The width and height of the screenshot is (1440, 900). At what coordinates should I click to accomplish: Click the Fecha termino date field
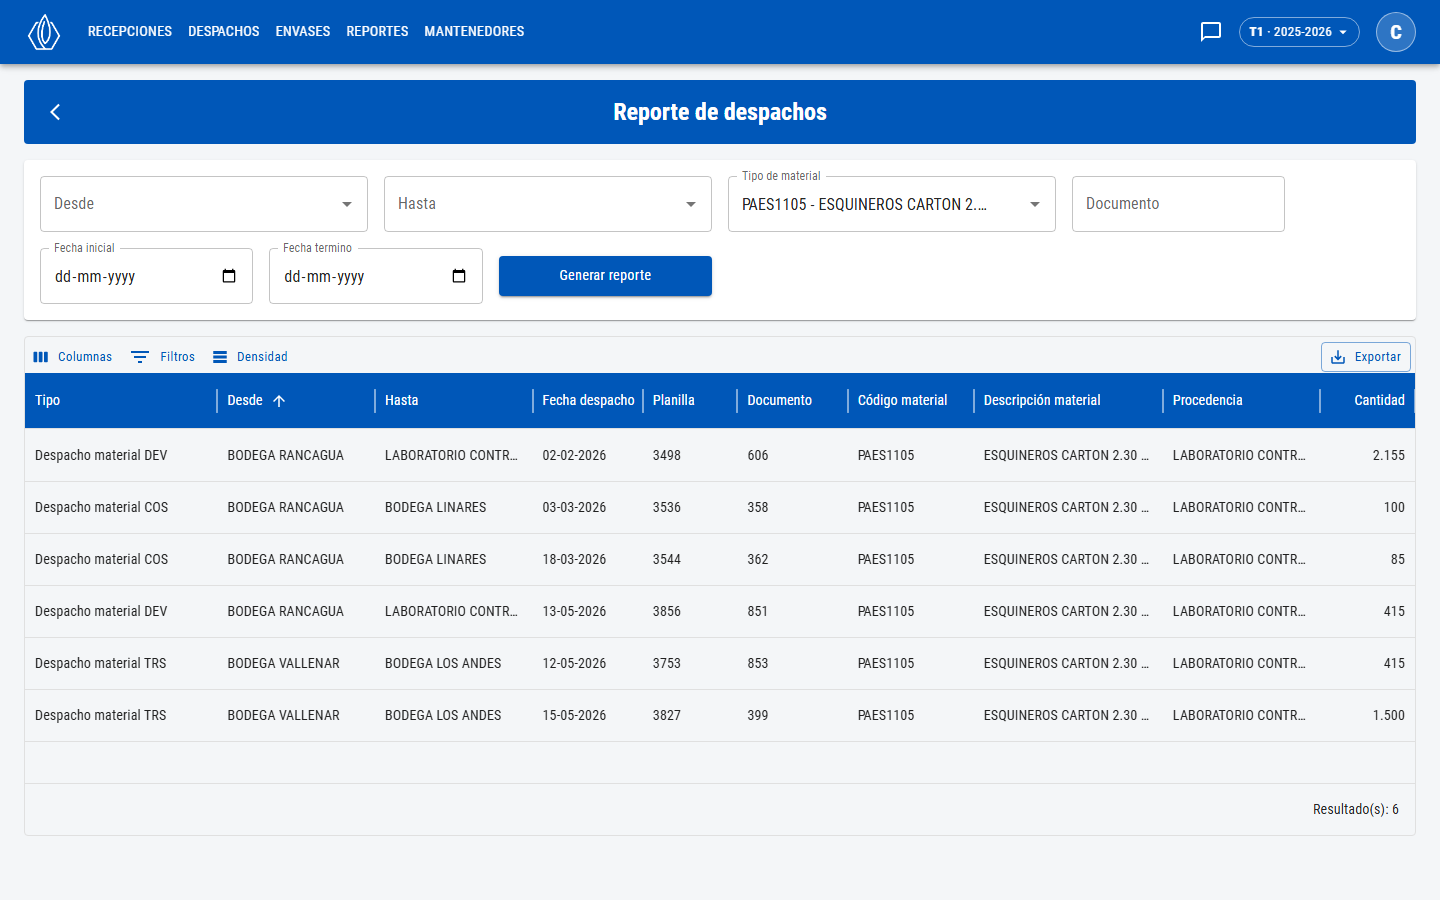tap(376, 276)
